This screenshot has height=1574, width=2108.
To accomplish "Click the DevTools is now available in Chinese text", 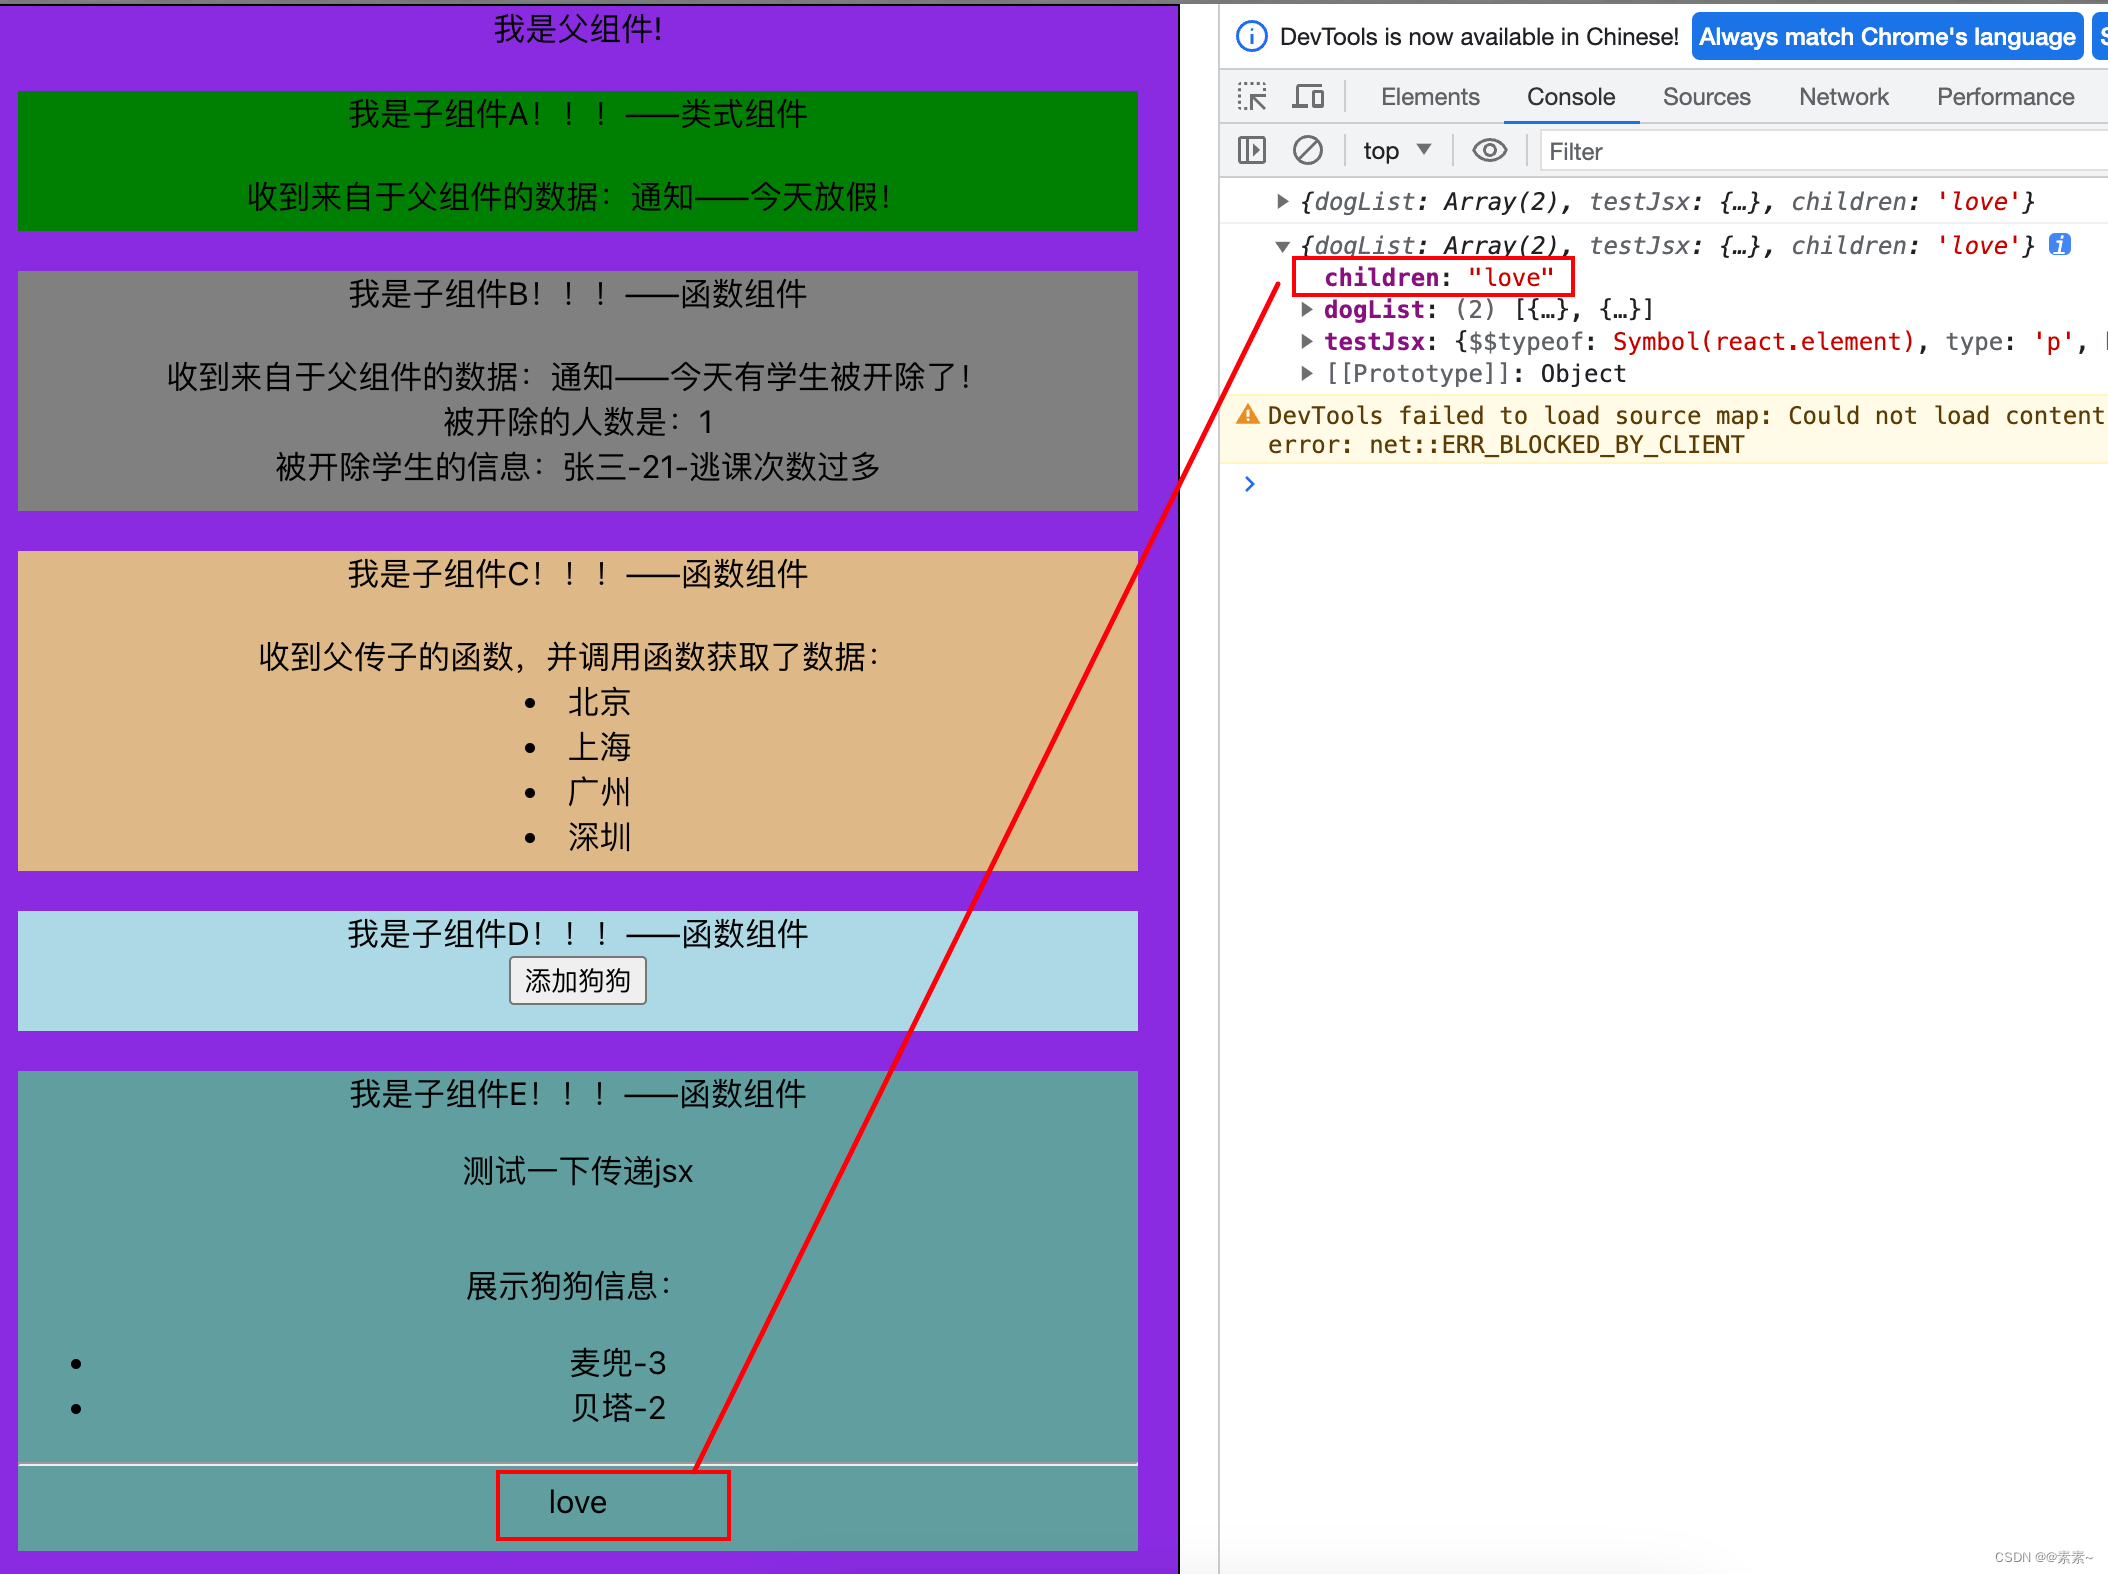I will 1479,37.
